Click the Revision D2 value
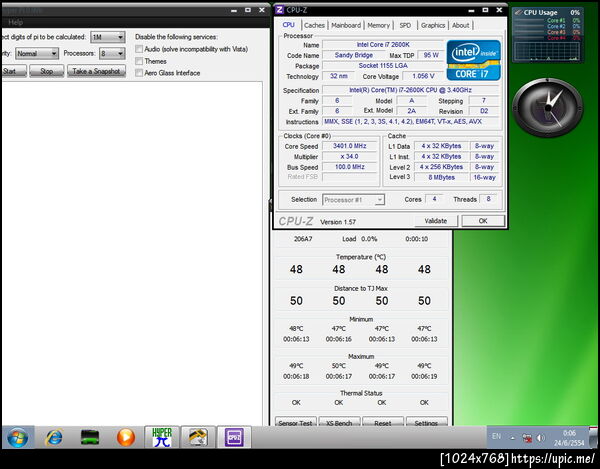This screenshot has width=600, height=469. (484, 111)
